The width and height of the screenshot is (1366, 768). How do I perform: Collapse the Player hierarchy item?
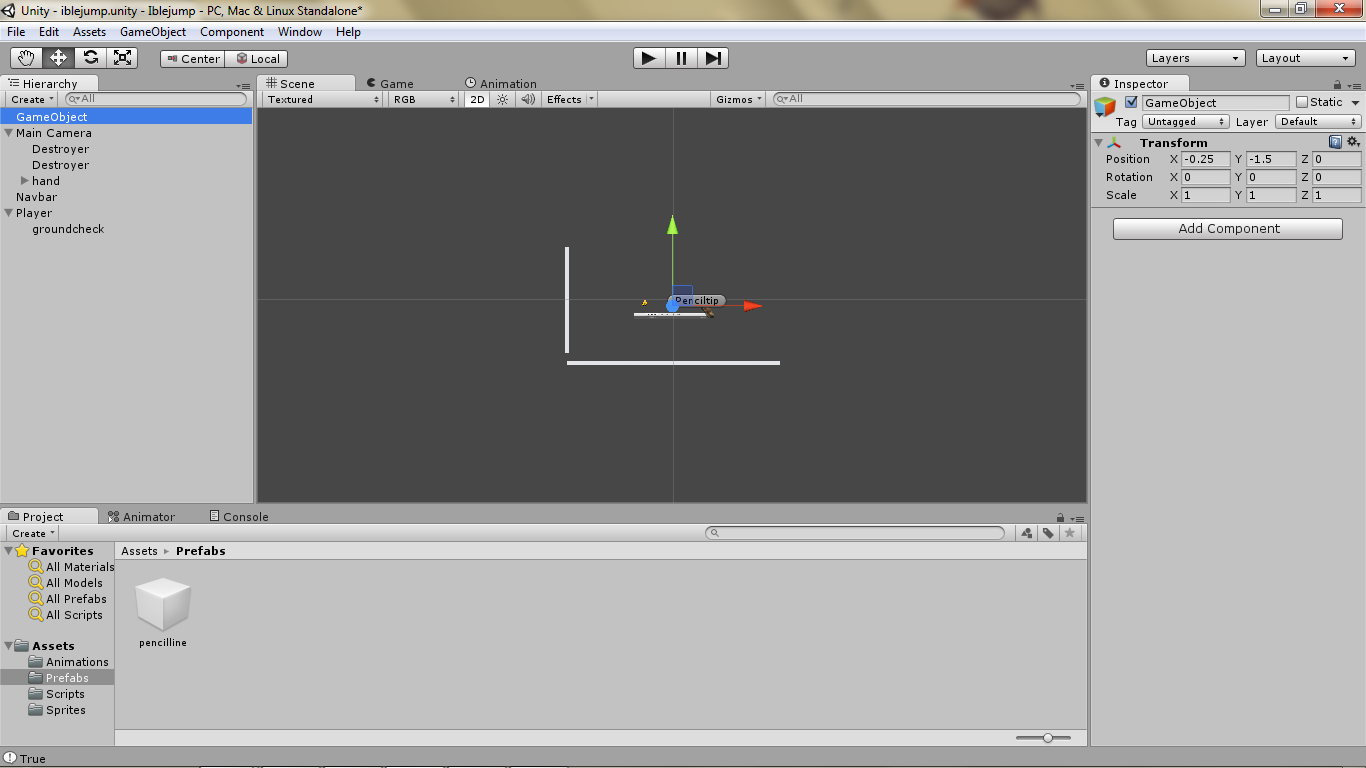[9, 213]
